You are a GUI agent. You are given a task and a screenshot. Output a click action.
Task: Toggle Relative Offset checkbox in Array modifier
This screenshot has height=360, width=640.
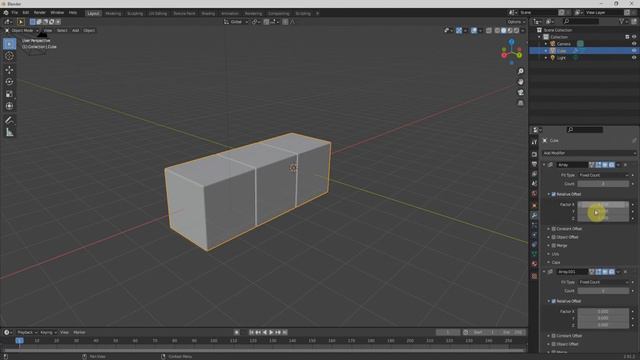554,194
